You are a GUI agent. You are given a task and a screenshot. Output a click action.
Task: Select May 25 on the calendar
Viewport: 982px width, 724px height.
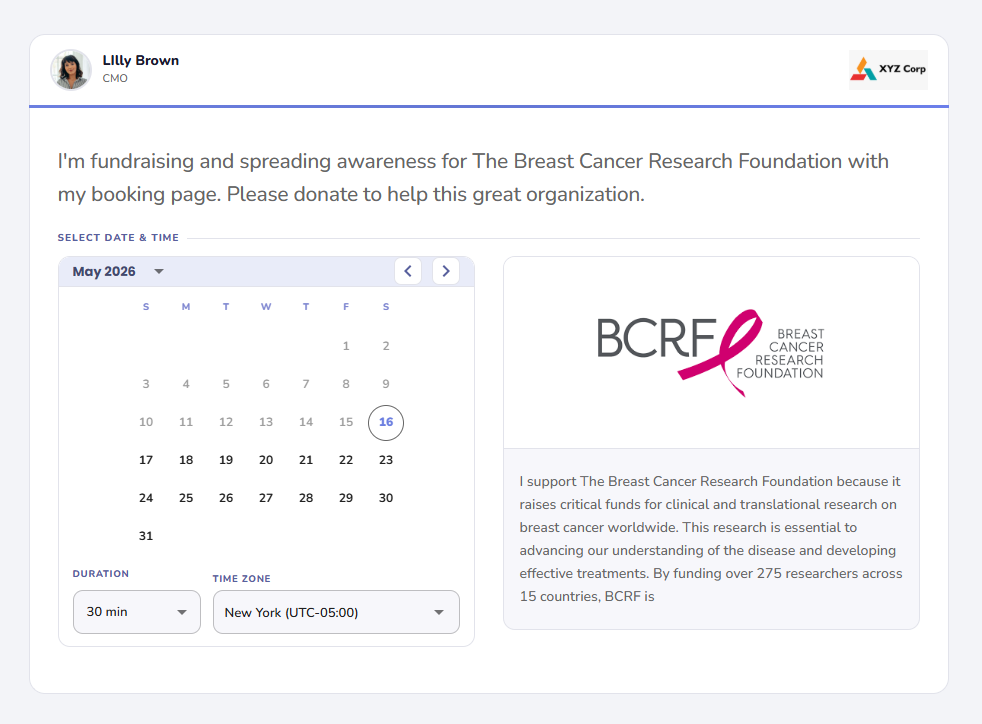pyautogui.click(x=186, y=498)
